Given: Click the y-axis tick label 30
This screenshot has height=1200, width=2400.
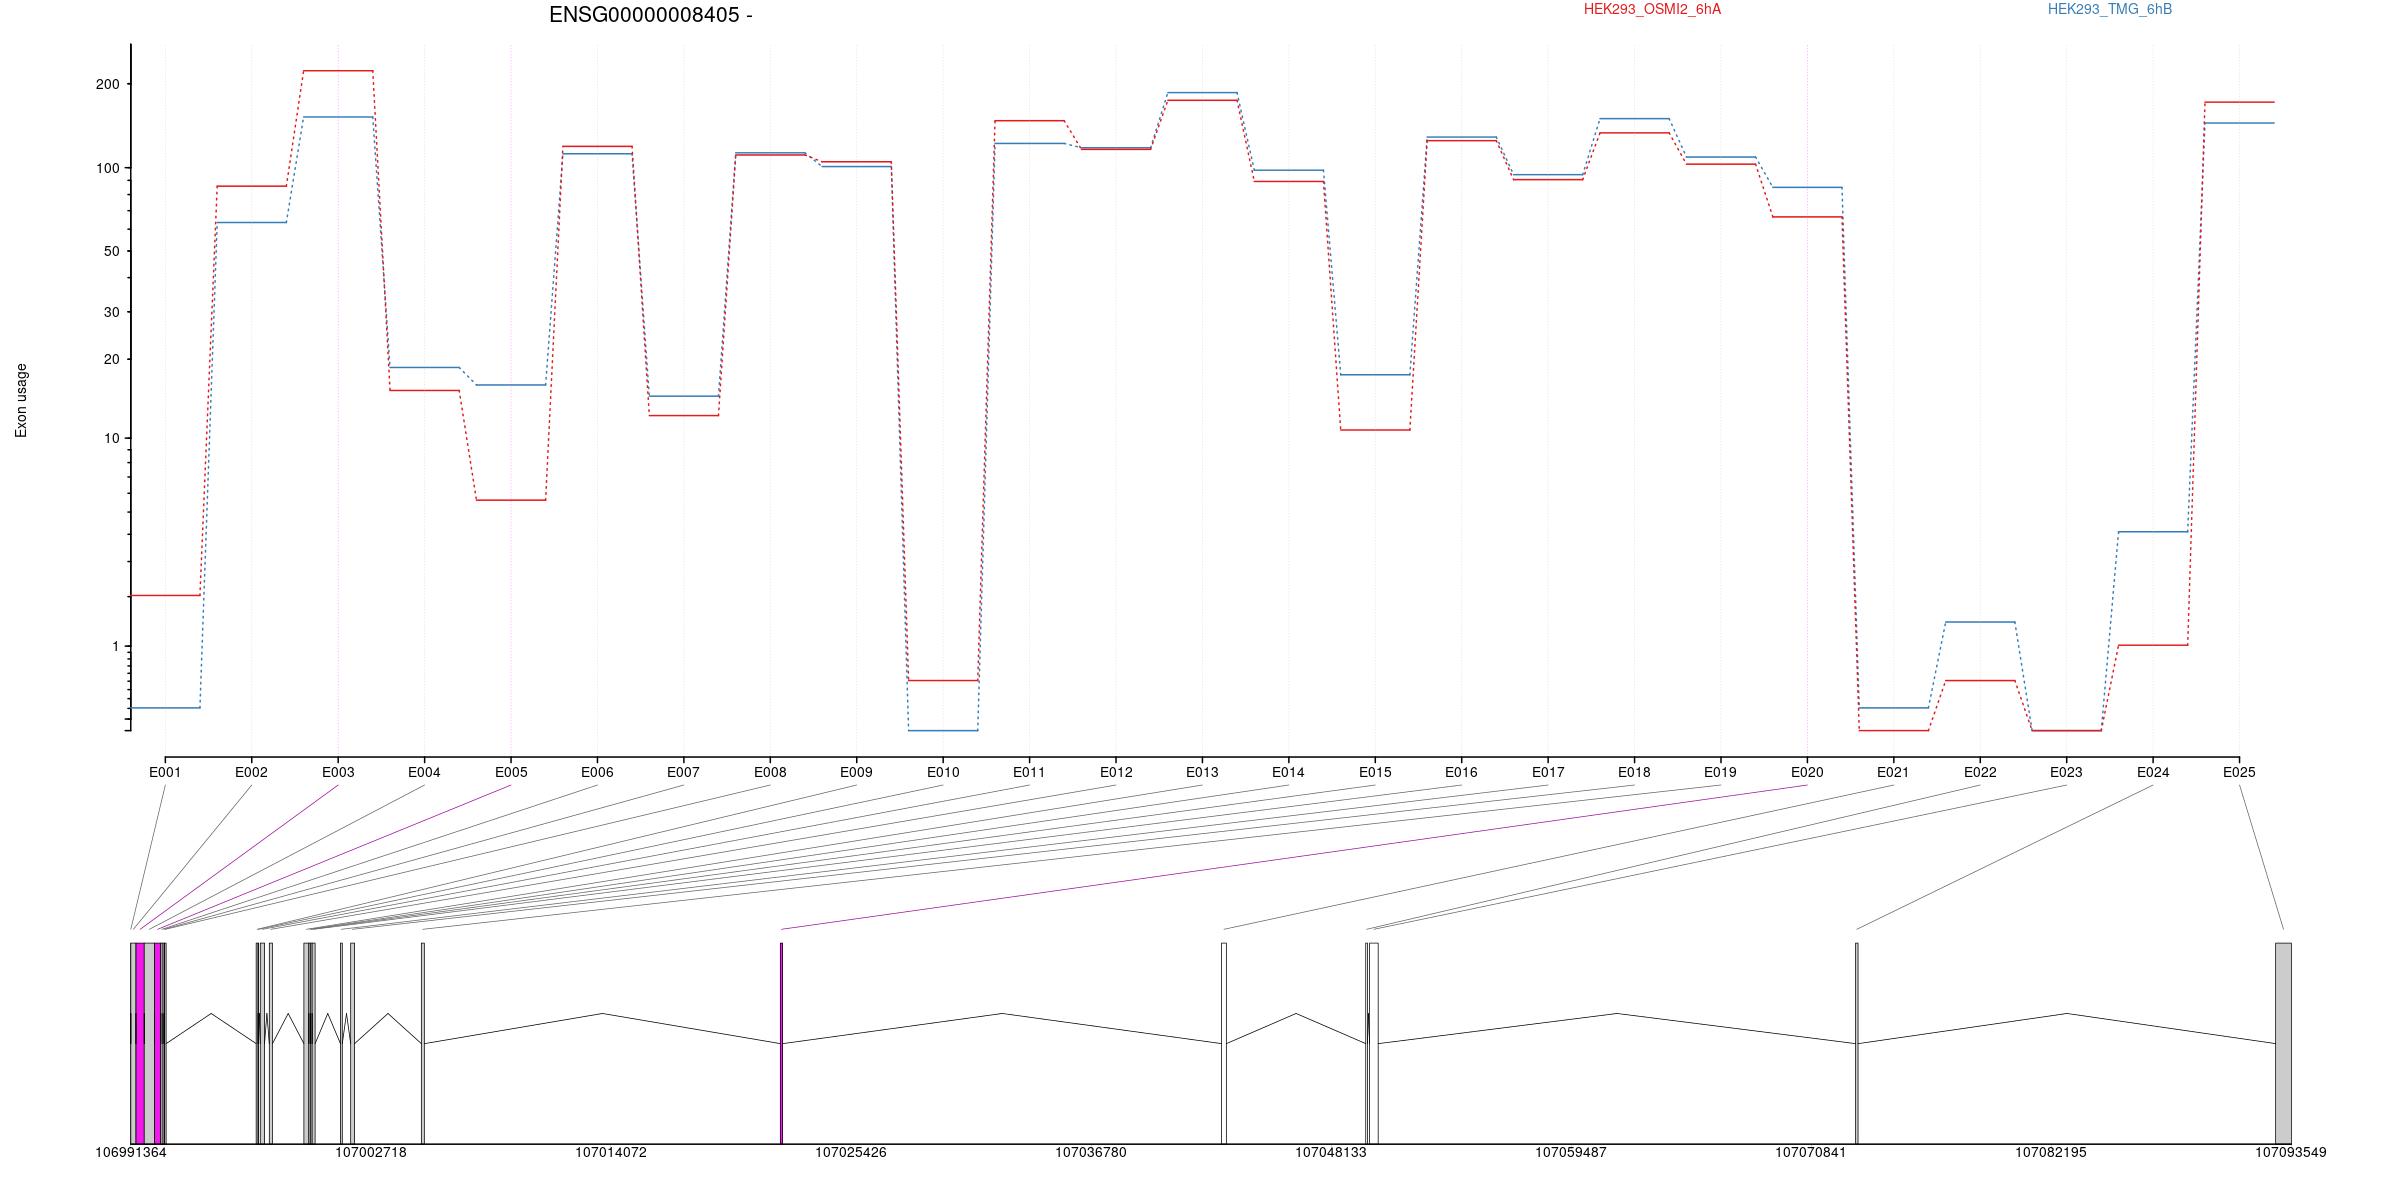Looking at the screenshot, I should click(x=111, y=313).
